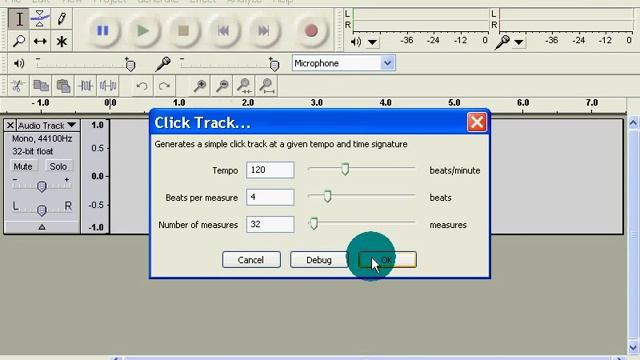Click the Zoom Out magnifier icon
Image resolution: width=640 pixels, height=360 pixels.
pyautogui.click(x=222, y=86)
